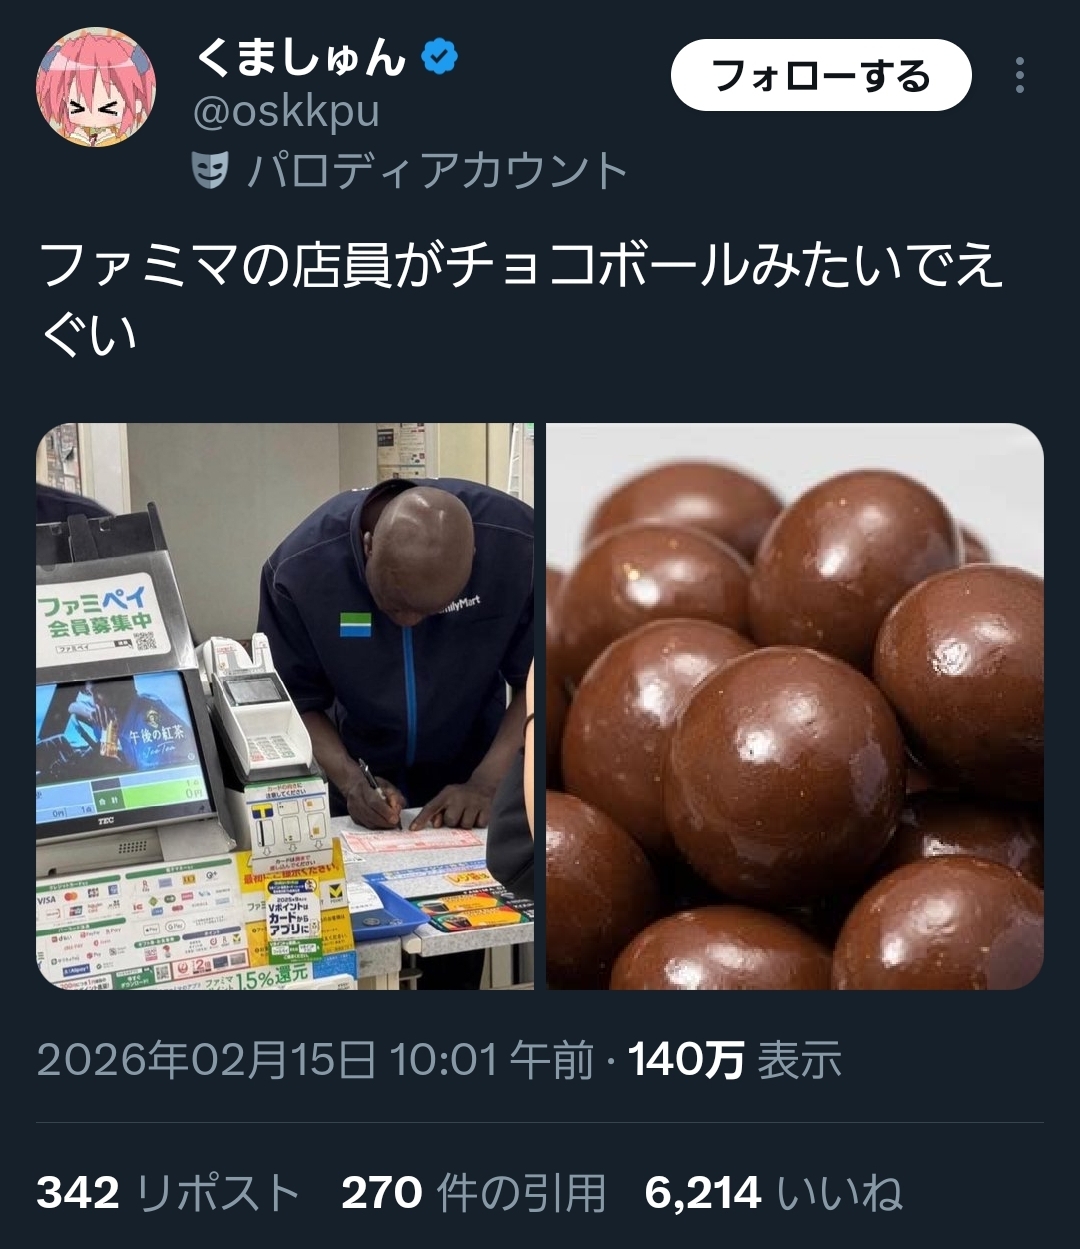1080x1249 pixels.
Task: Open the くましゅん profile avatar
Action: pos(96,87)
